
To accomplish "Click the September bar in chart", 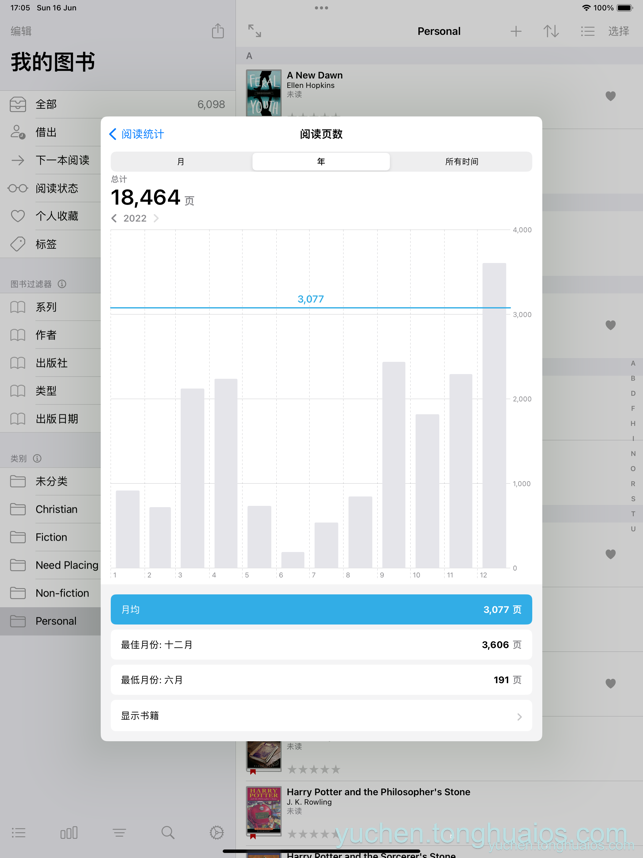I will pyautogui.click(x=393, y=465).
